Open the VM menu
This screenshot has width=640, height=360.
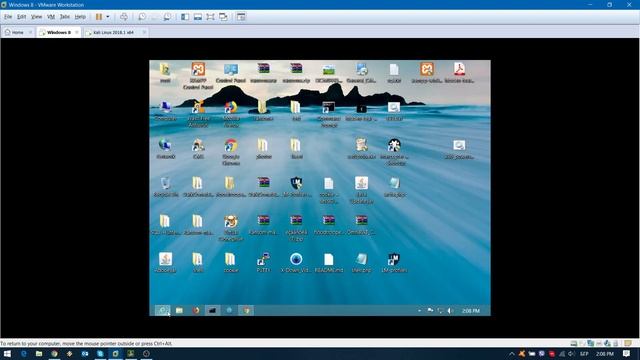click(51, 17)
